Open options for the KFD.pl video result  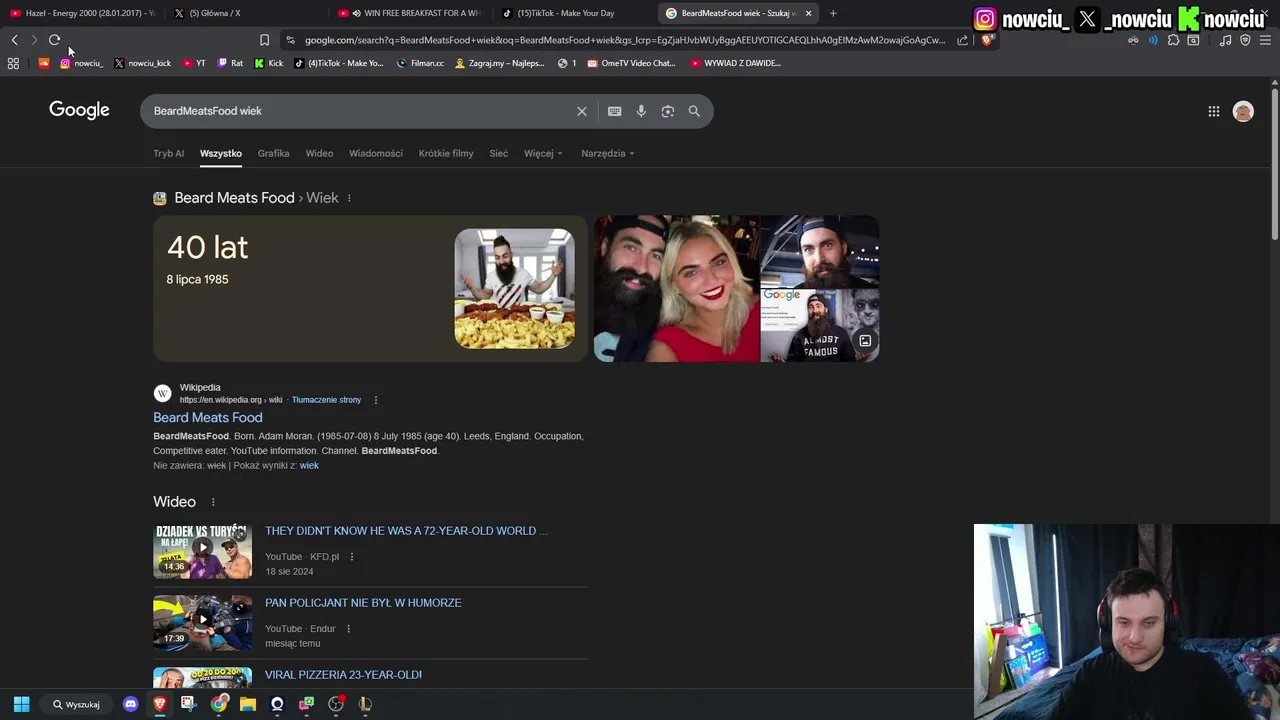[351, 557]
